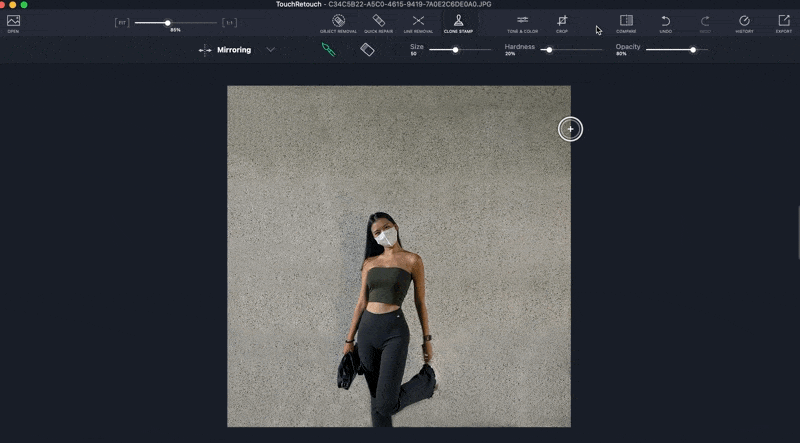The height and width of the screenshot is (443, 800).
Task: Redo the last undone edit
Action: [705, 23]
